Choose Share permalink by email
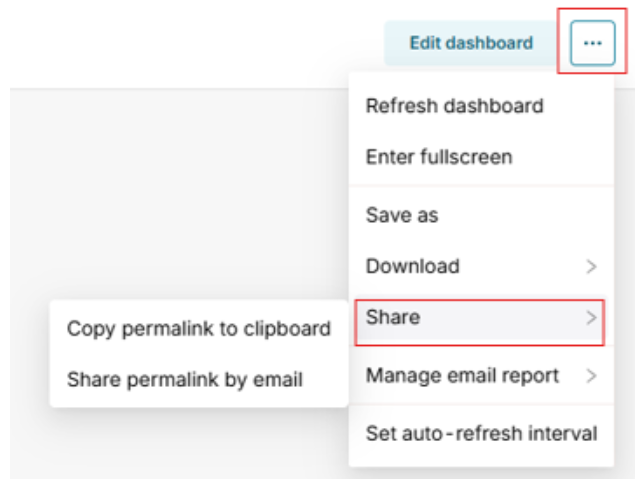 click(184, 380)
